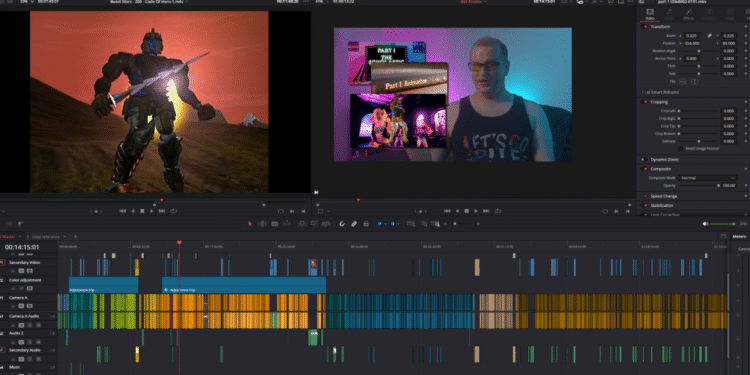Screen dimensions: 750x375
Task: Switch to the copy reference timeline tab
Action: 46,236
